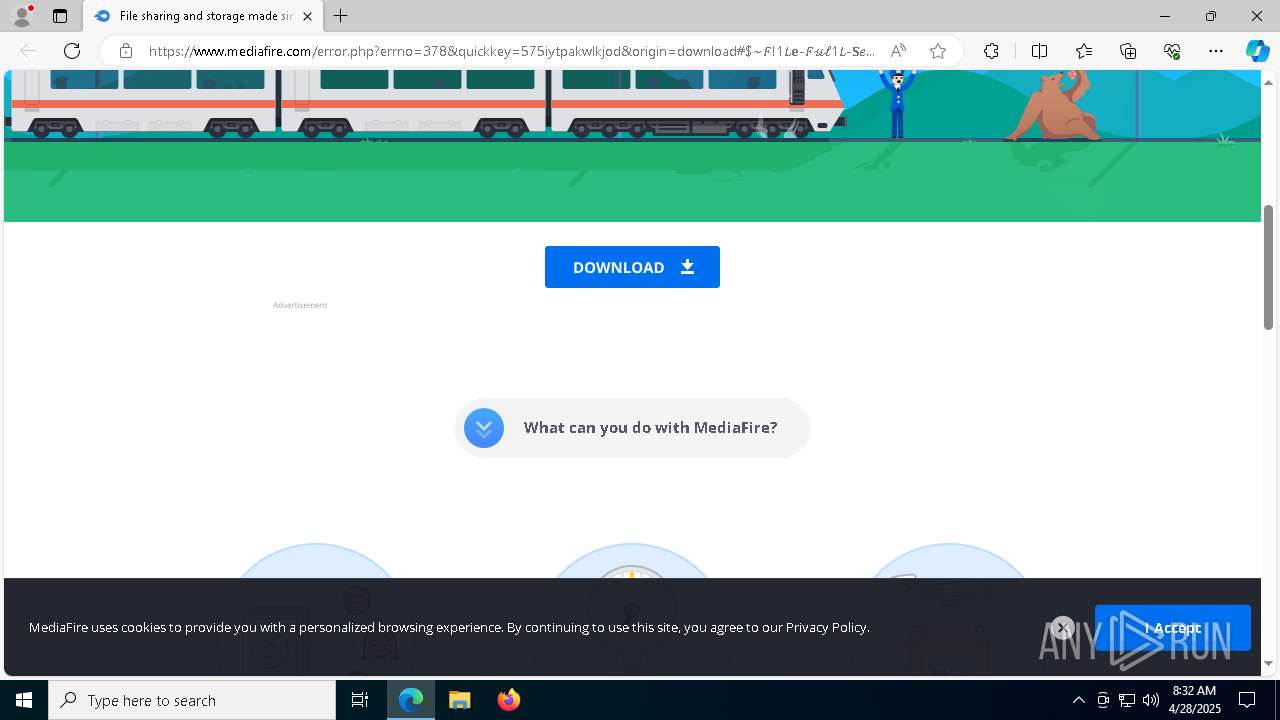1280x720 pixels.
Task: Click the taskbar search box
Action: click(x=192, y=700)
